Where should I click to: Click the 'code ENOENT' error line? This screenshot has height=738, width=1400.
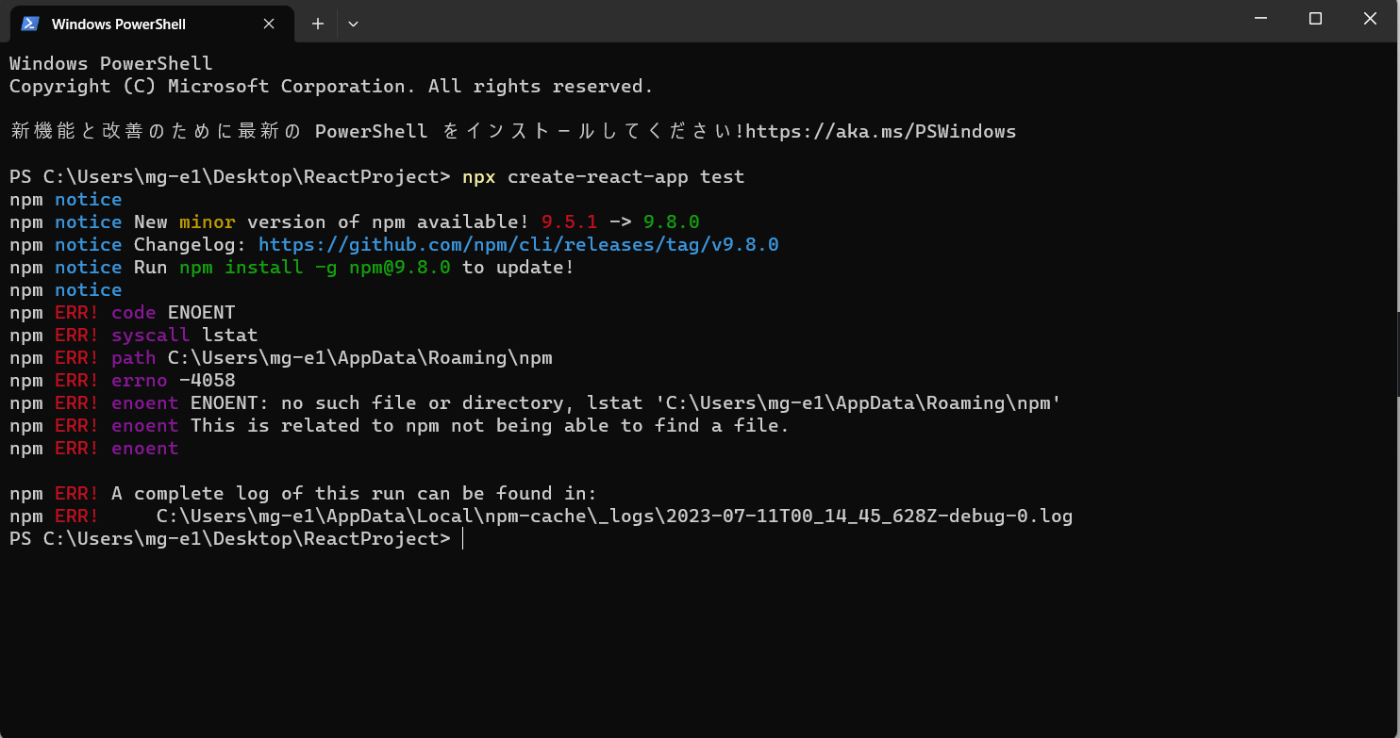(122, 312)
